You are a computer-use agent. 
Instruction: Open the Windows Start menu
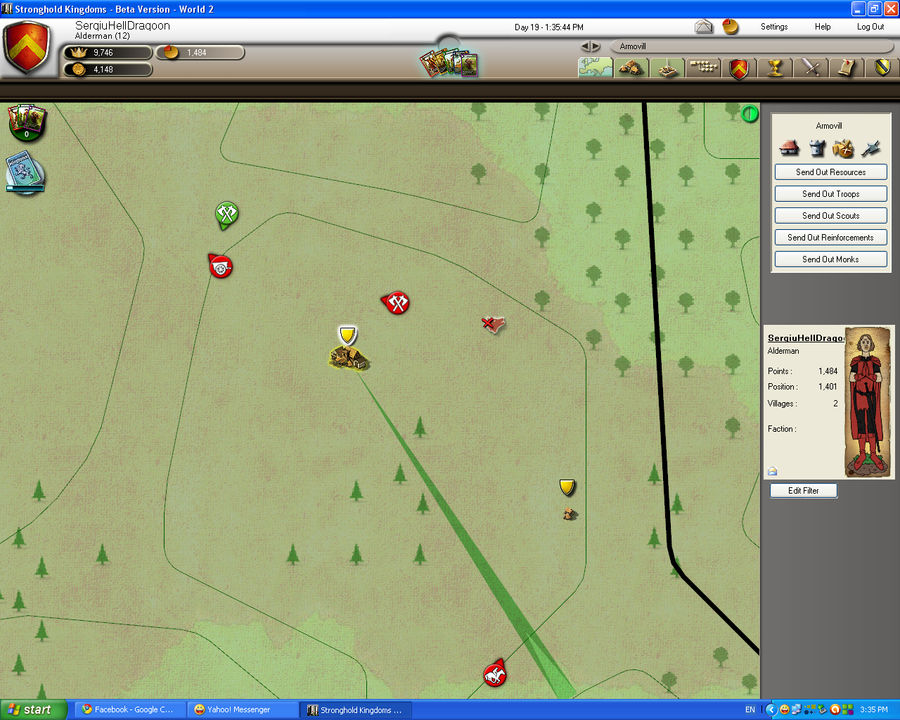tap(33, 710)
